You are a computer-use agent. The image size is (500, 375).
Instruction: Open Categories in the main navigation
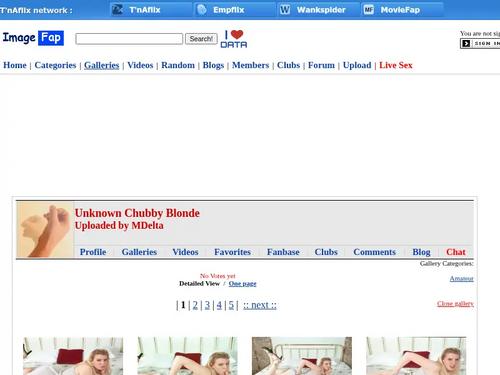(55, 65)
